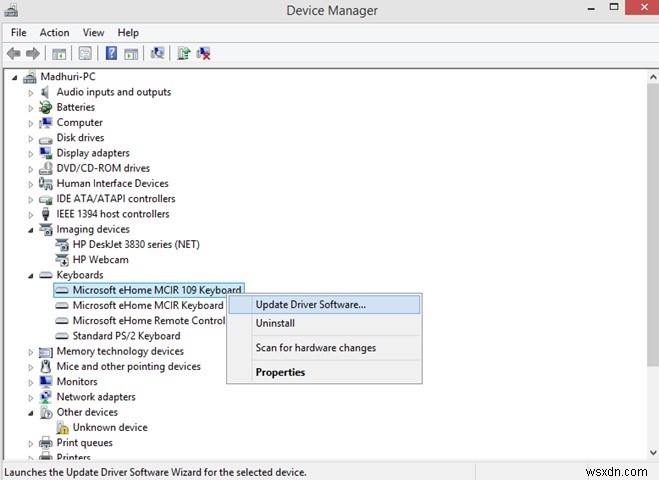Image resolution: width=659 pixels, height=482 pixels.
Task: Click the Back arrow toolbar icon
Action: (x=13, y=53)
